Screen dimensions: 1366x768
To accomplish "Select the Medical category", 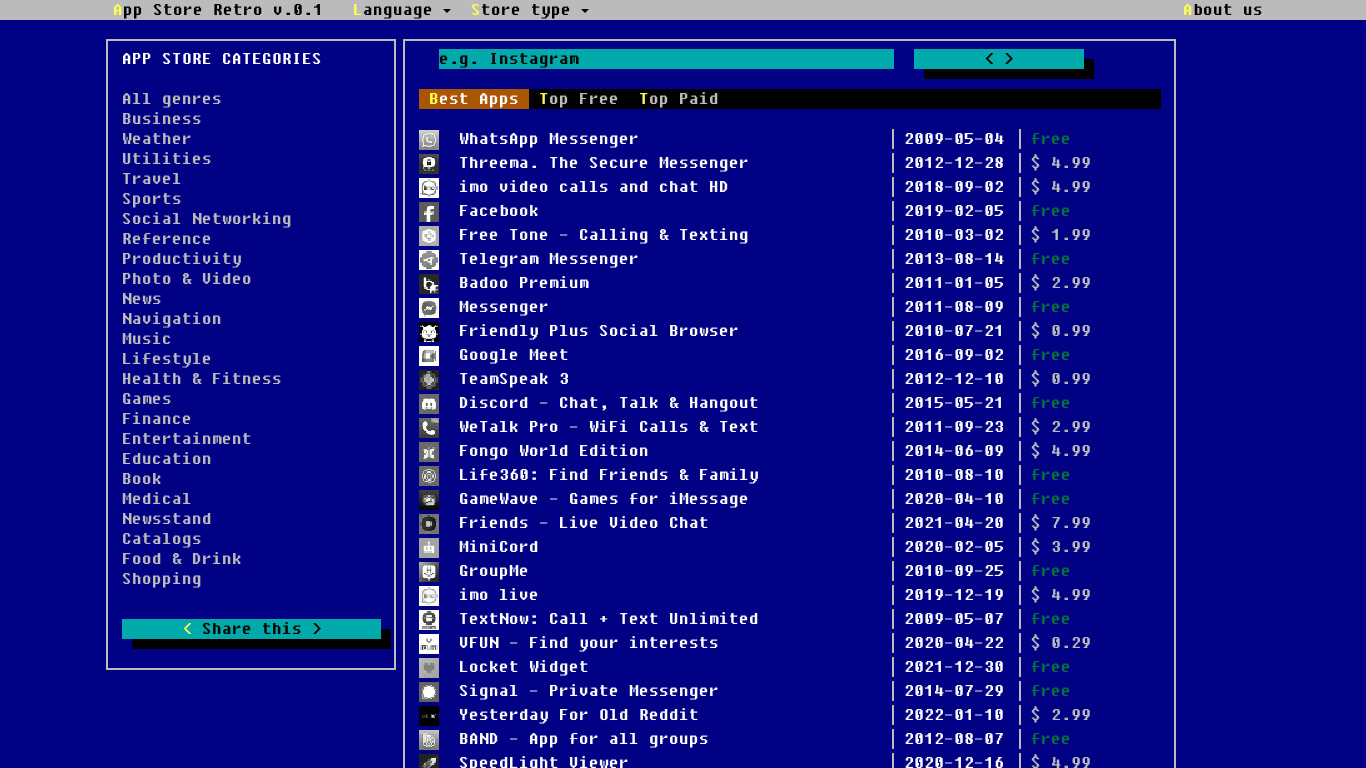I will (157, 499).
